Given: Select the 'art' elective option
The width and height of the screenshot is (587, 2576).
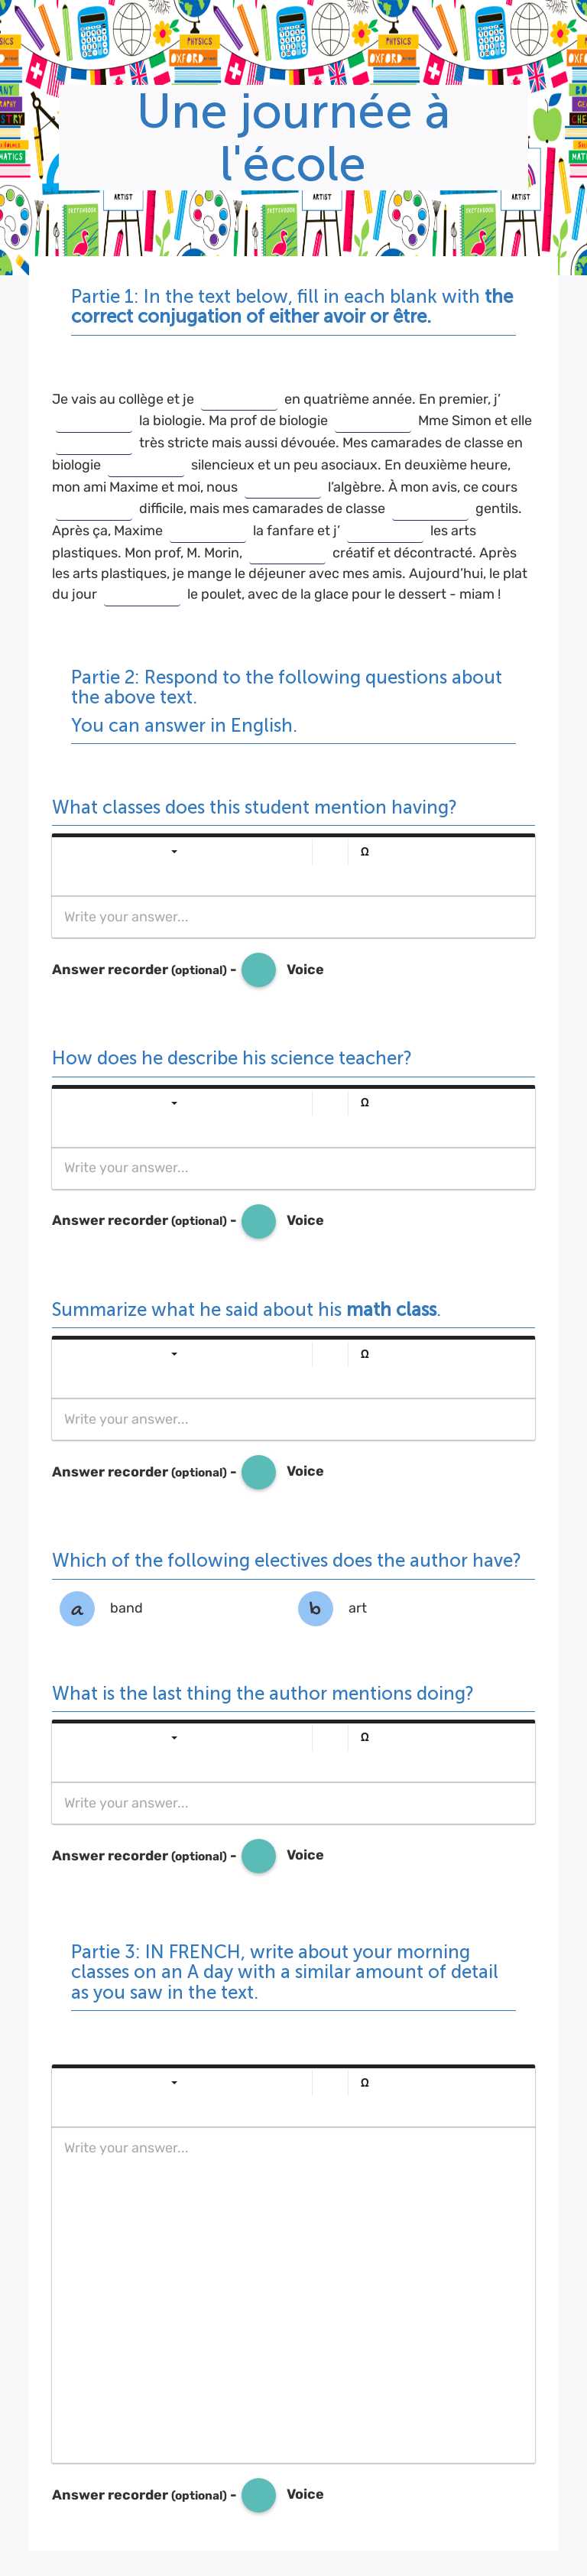Looking at the screenshot, I should [x=315, y=1608].
